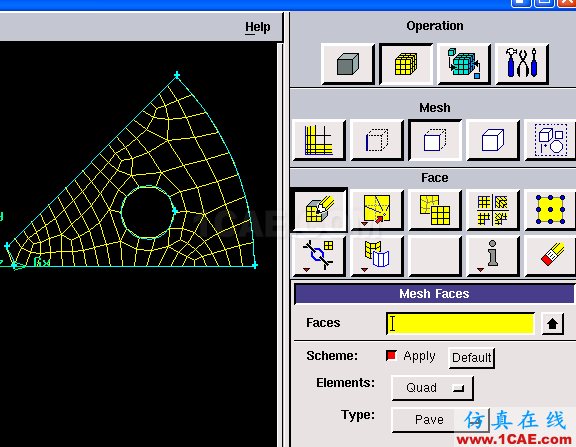Select the Boundary Layer mesh icon
The image size is (576, 447).
(x=319, y=140)
